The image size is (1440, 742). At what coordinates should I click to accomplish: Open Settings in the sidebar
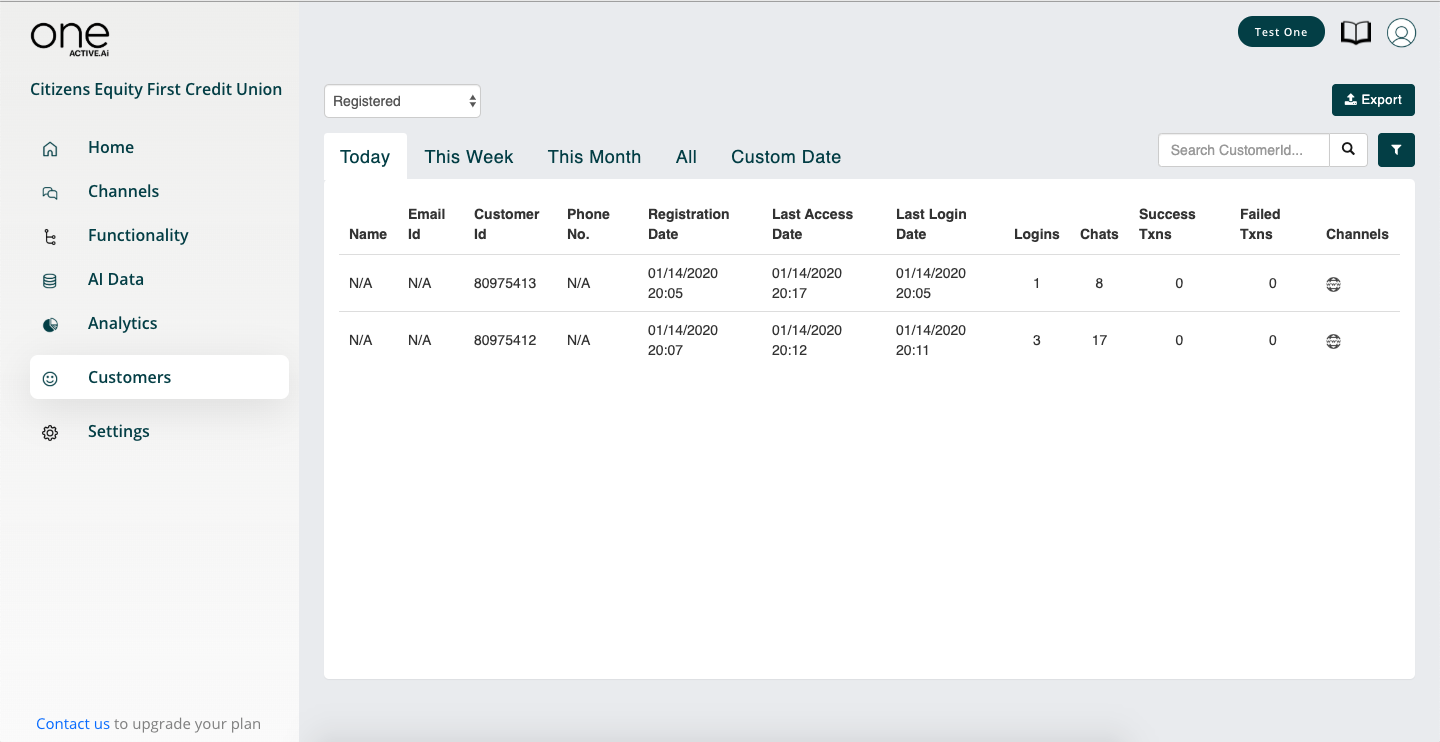pos(119,431)
